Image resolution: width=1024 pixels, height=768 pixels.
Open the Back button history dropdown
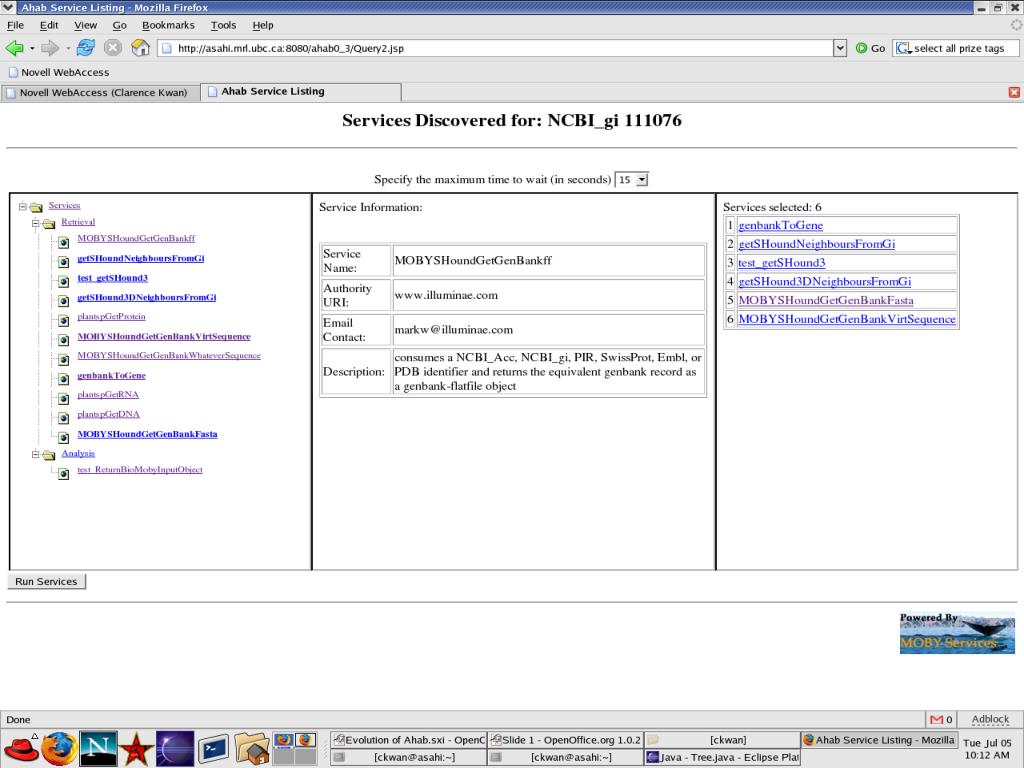click(x=32, y=48)
